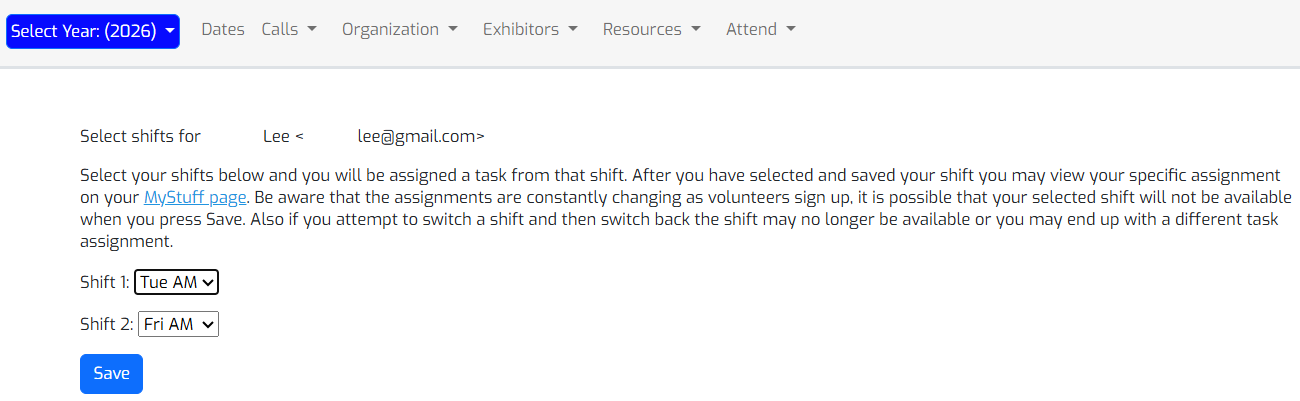The width and height of the screenshot is (1300, 401).
Task: Click the caret arrow beside Calls
Action: point(312,30)
